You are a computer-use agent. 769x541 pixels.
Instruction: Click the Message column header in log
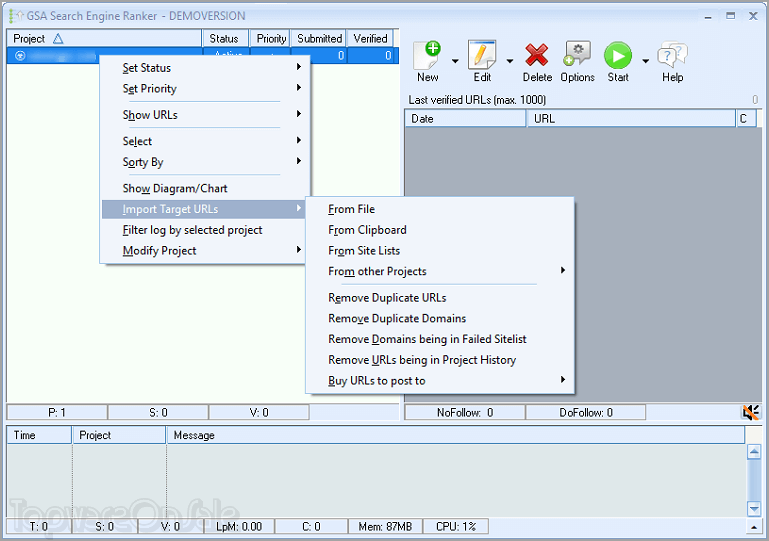[456, 435]
